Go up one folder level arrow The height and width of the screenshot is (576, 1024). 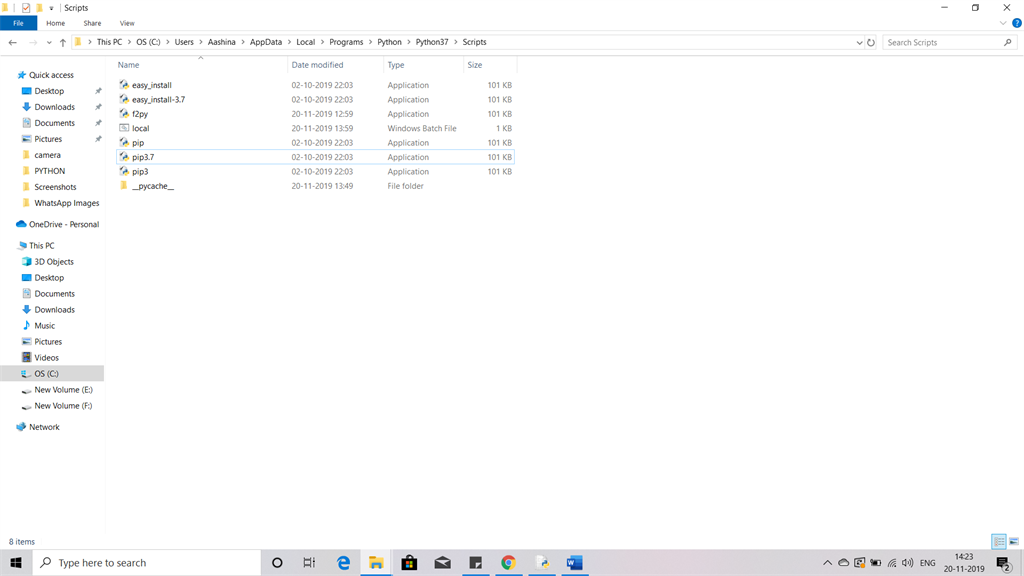coord(63,42)
